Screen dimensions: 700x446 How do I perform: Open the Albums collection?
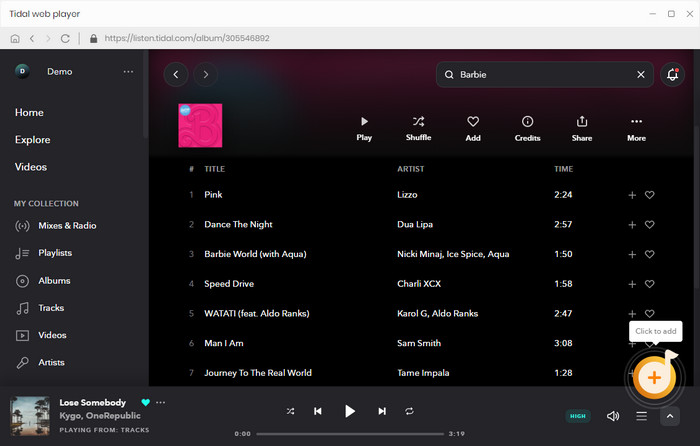pyautogui.click(x=43, y=281)
